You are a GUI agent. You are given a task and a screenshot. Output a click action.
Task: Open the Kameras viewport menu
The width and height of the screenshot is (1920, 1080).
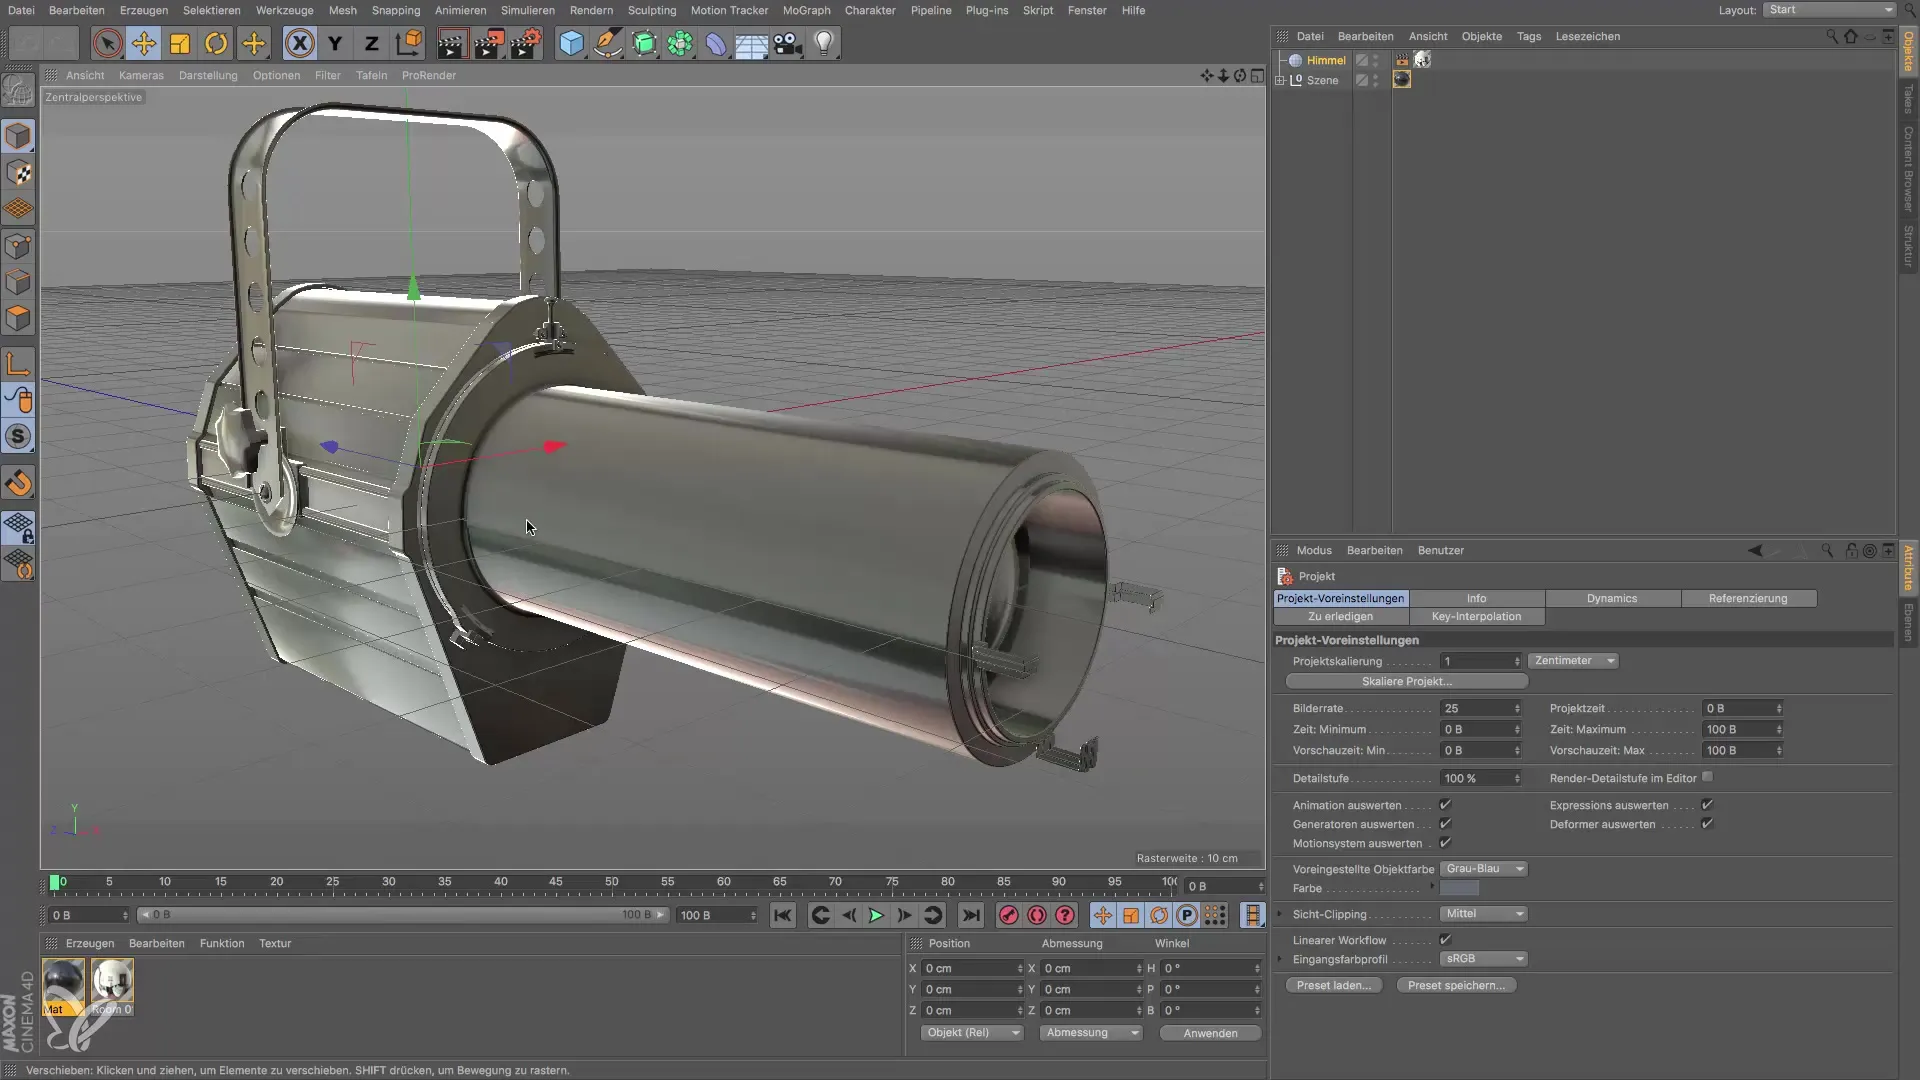coord(141,75)
